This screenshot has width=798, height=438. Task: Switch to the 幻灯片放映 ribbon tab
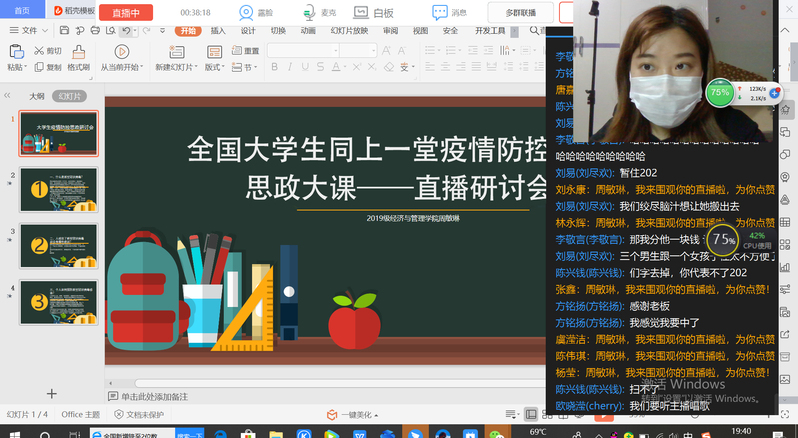347,31
